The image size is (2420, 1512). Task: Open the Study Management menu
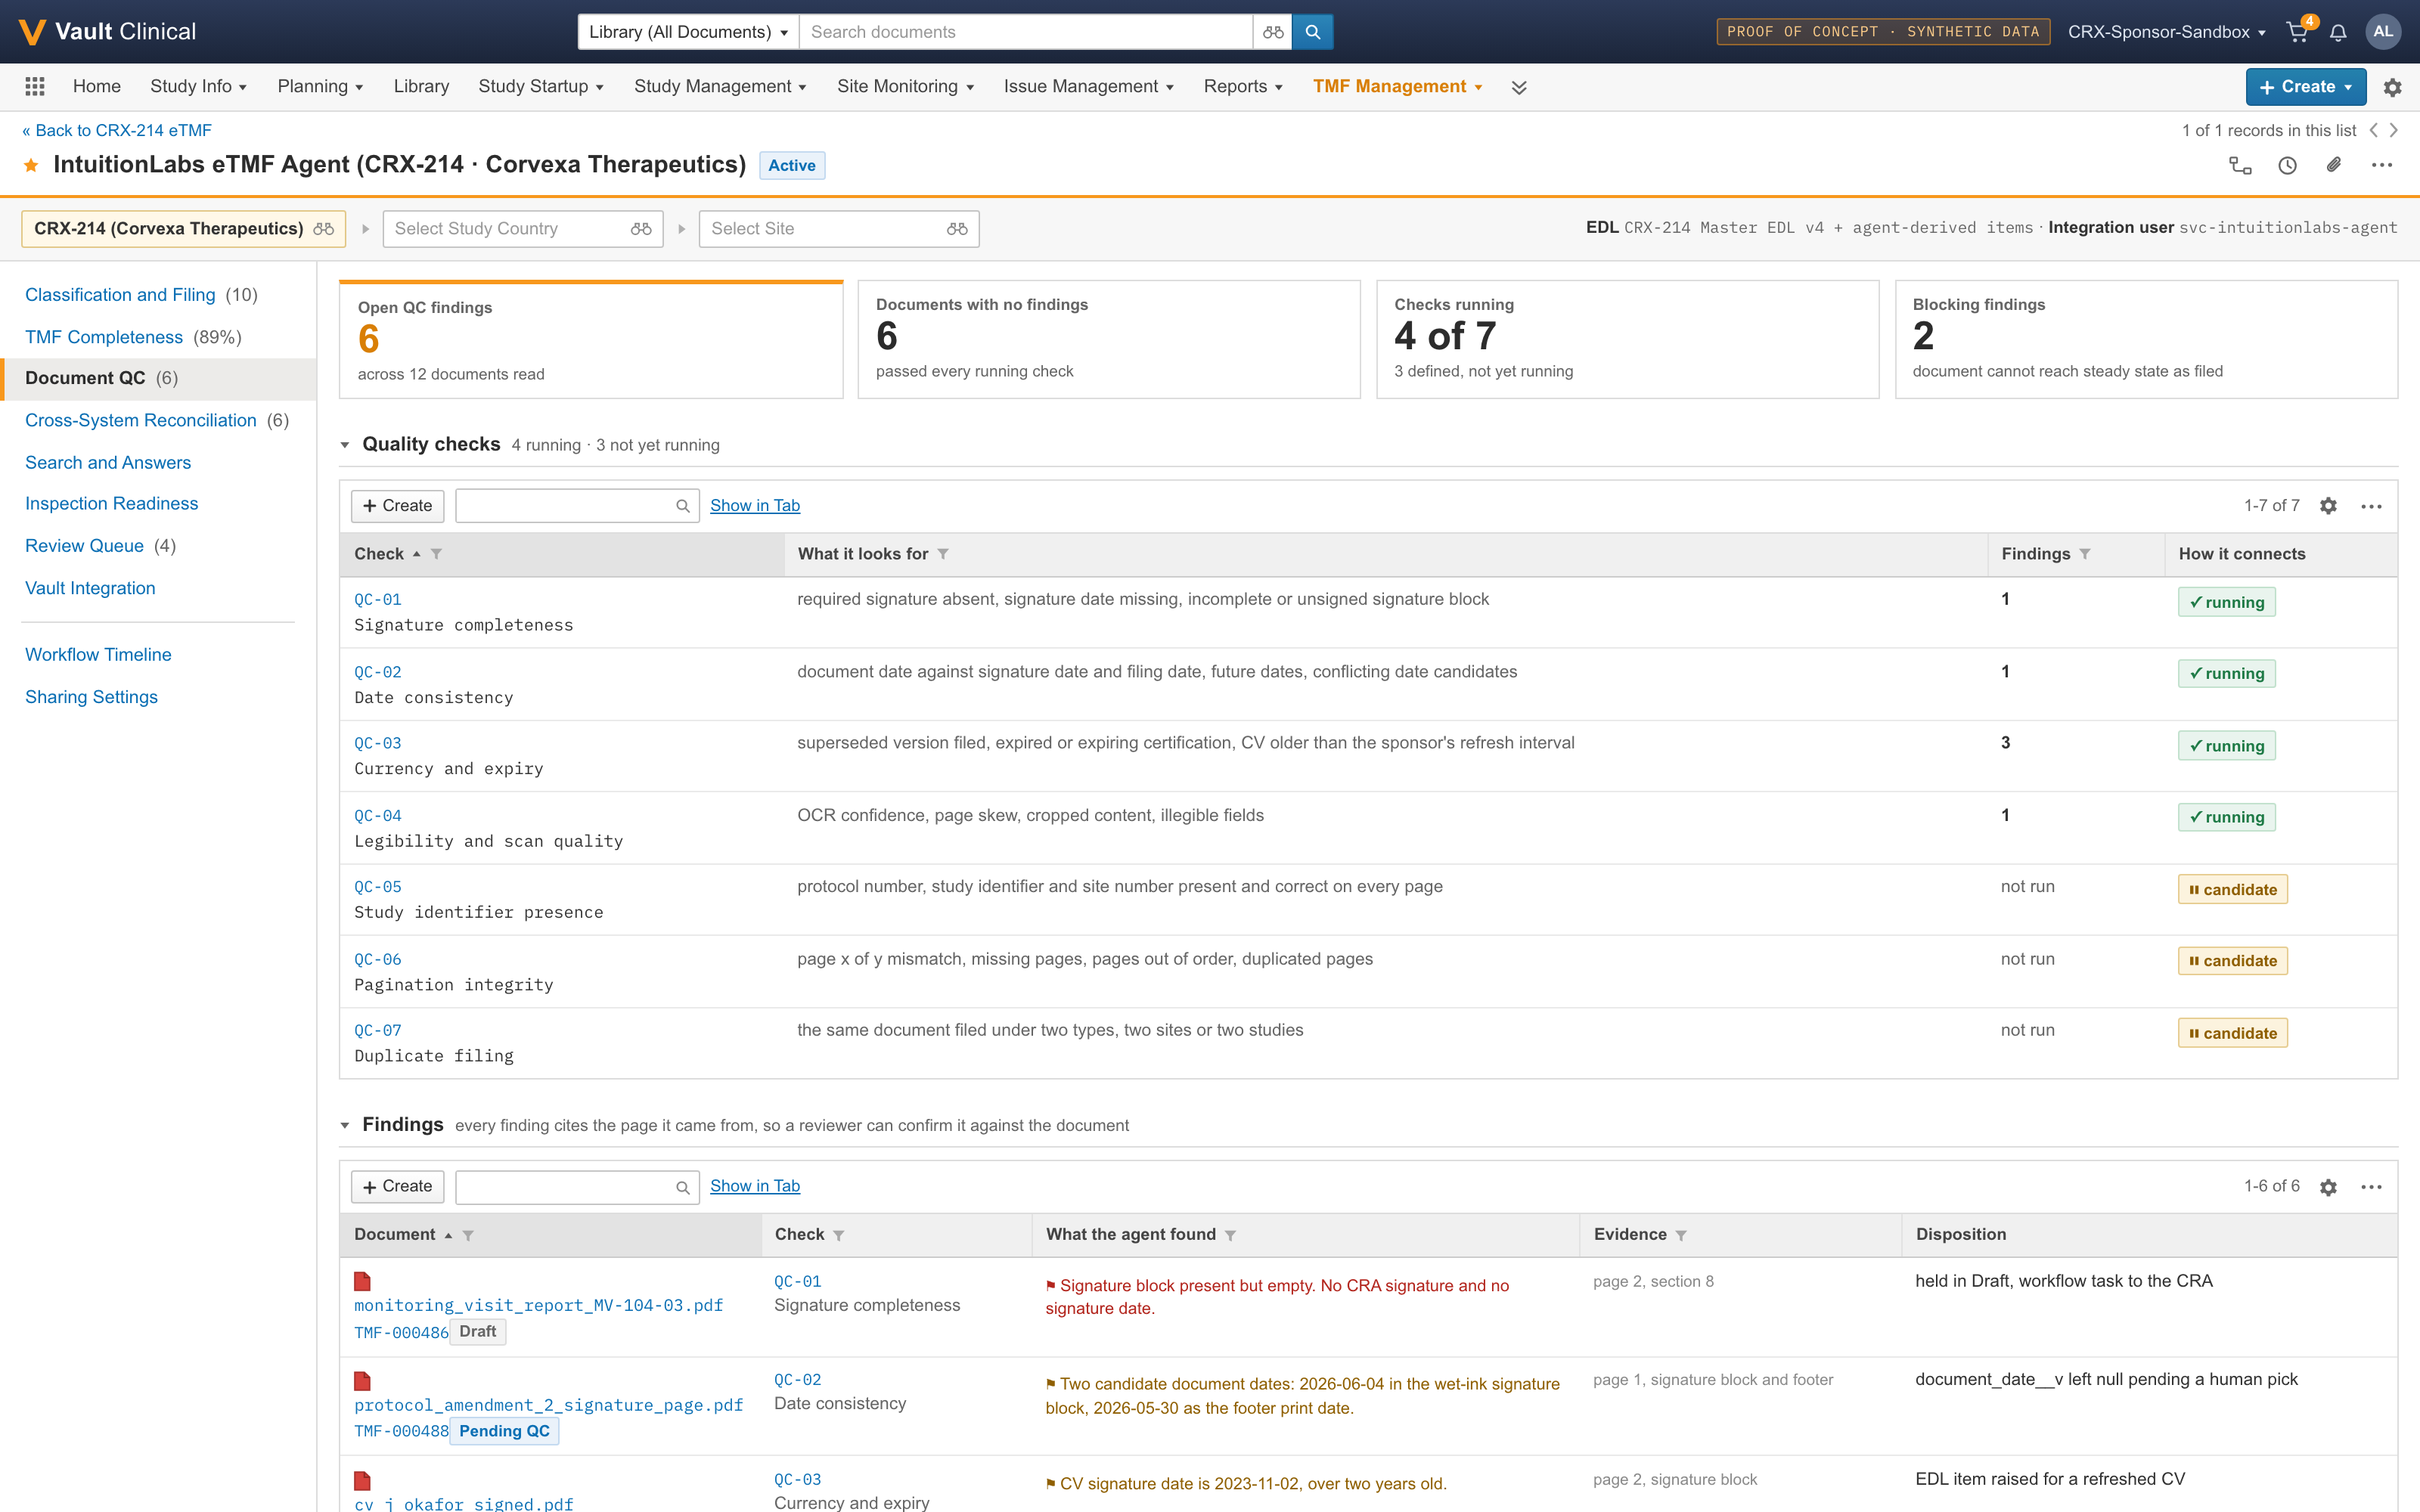coord(720,87)
